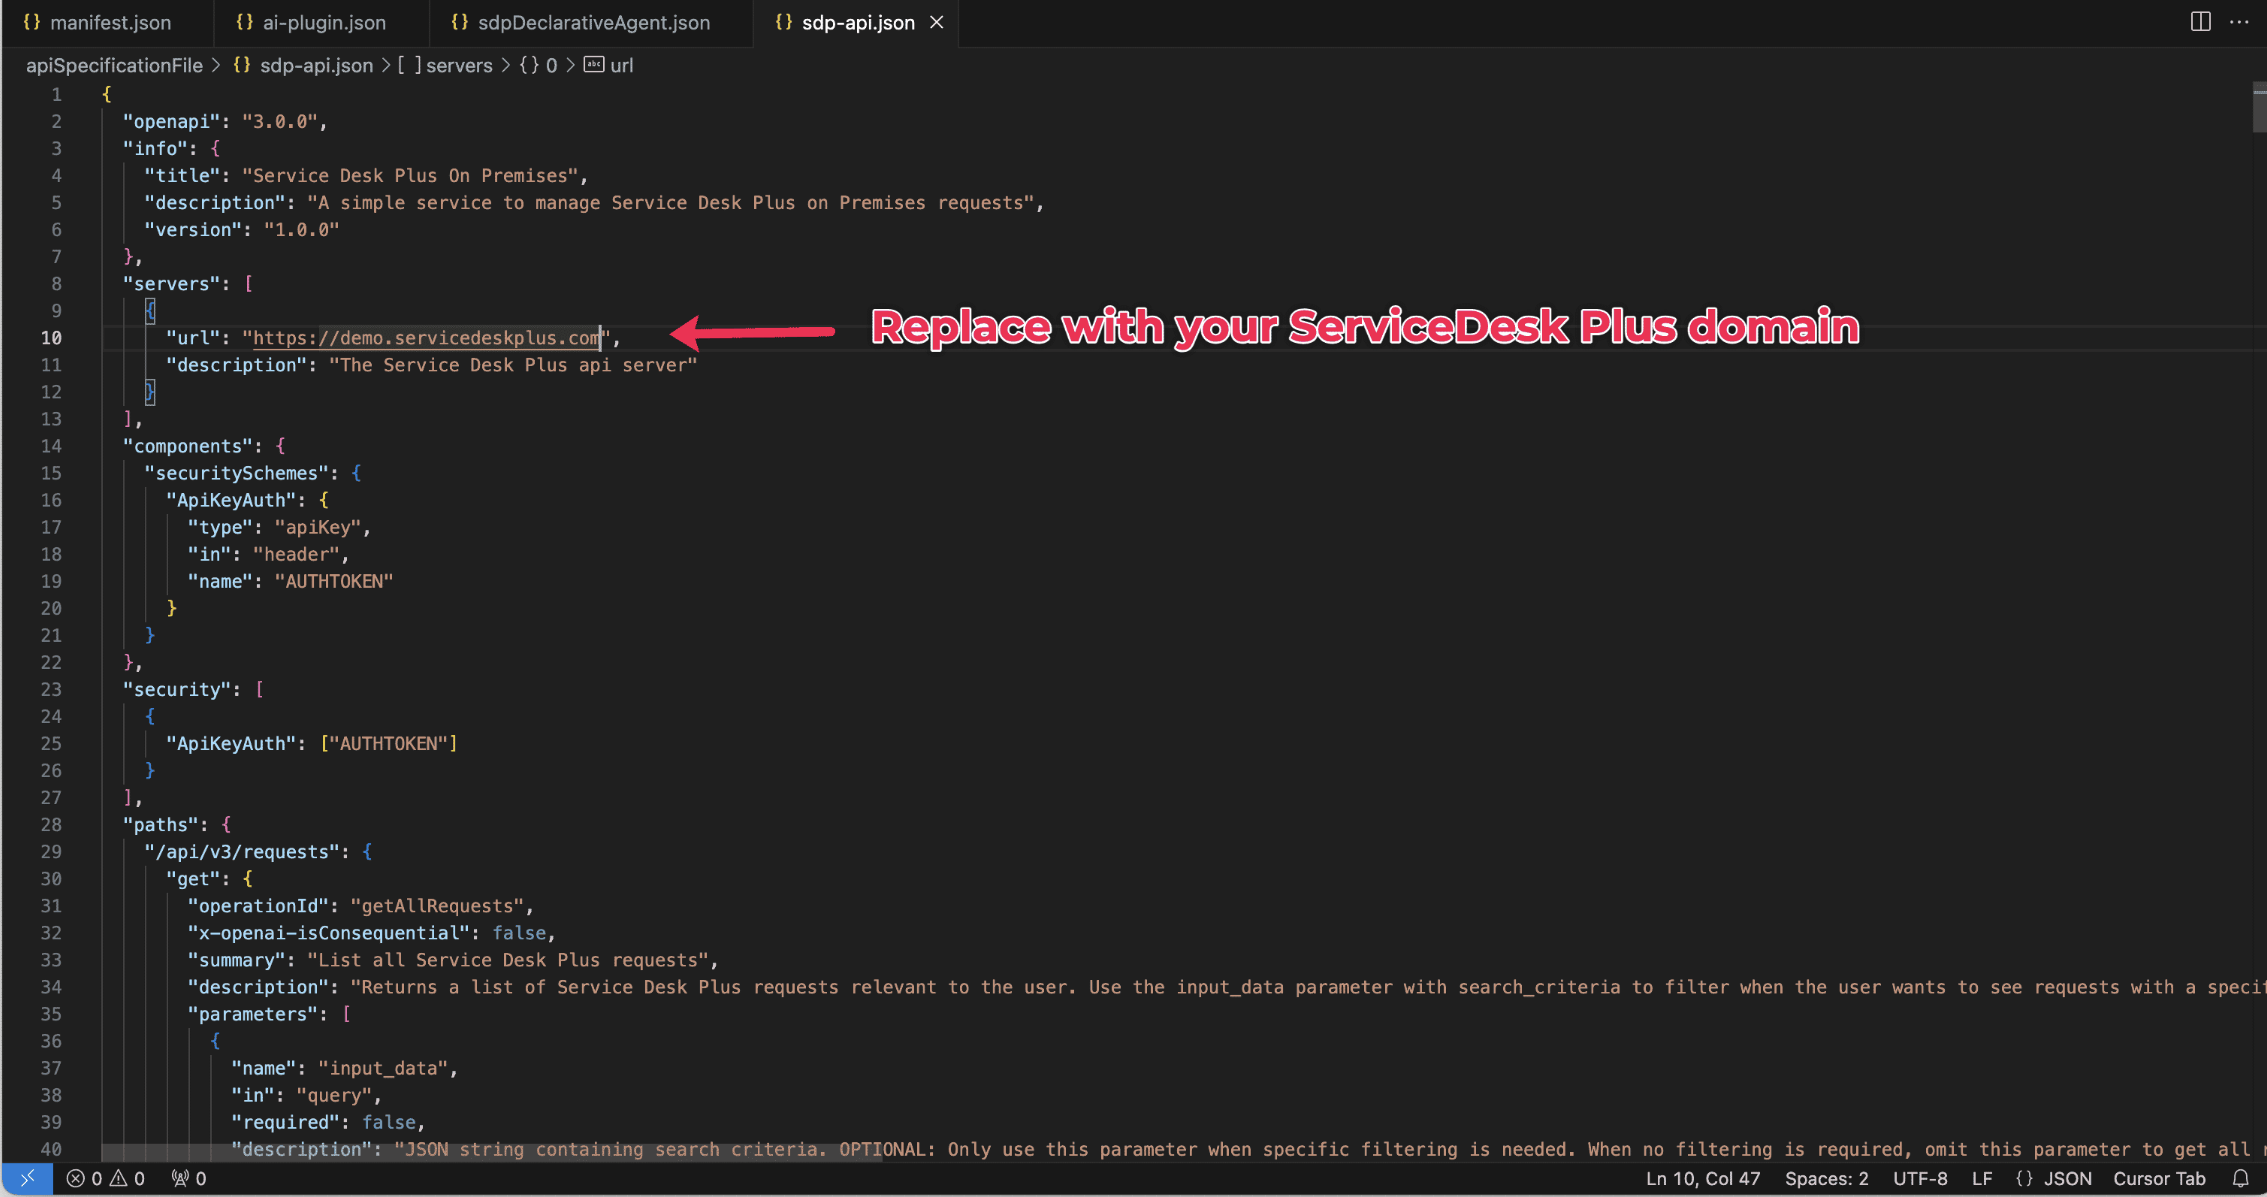Open the More Actions ellipsis menu
The image size is (2267, 1197).
click(2239, 21)
